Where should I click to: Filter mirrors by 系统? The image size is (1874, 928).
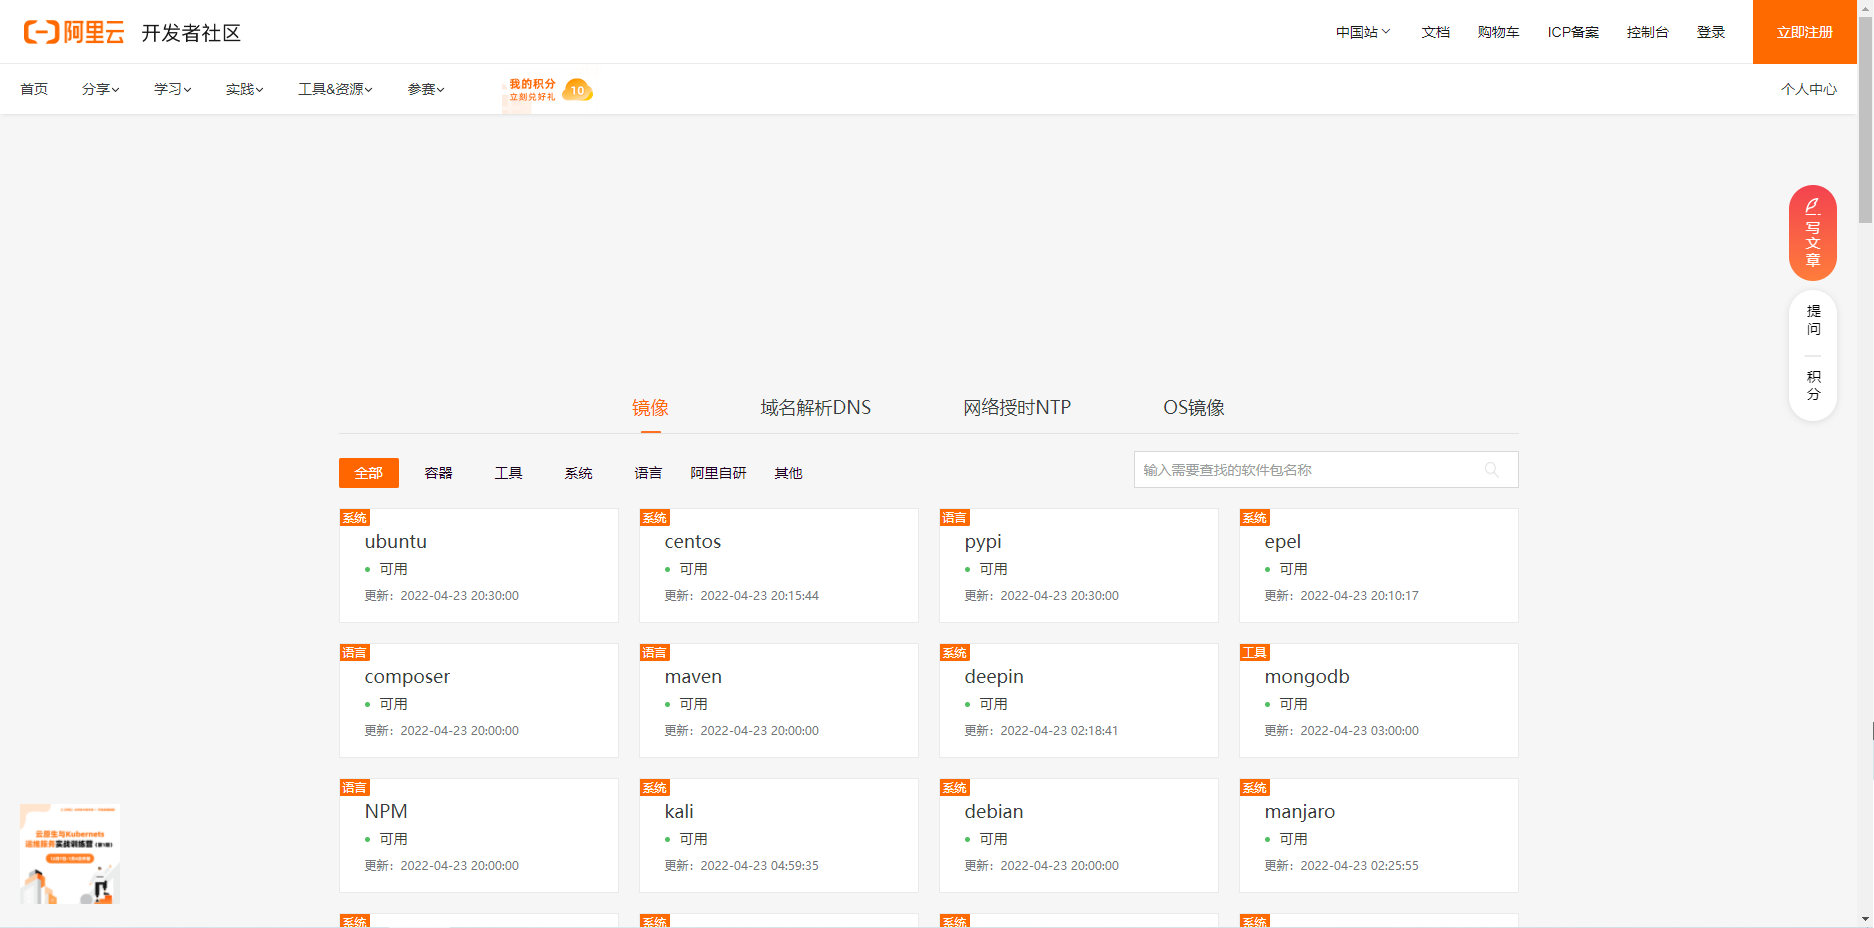pos(578,473)
